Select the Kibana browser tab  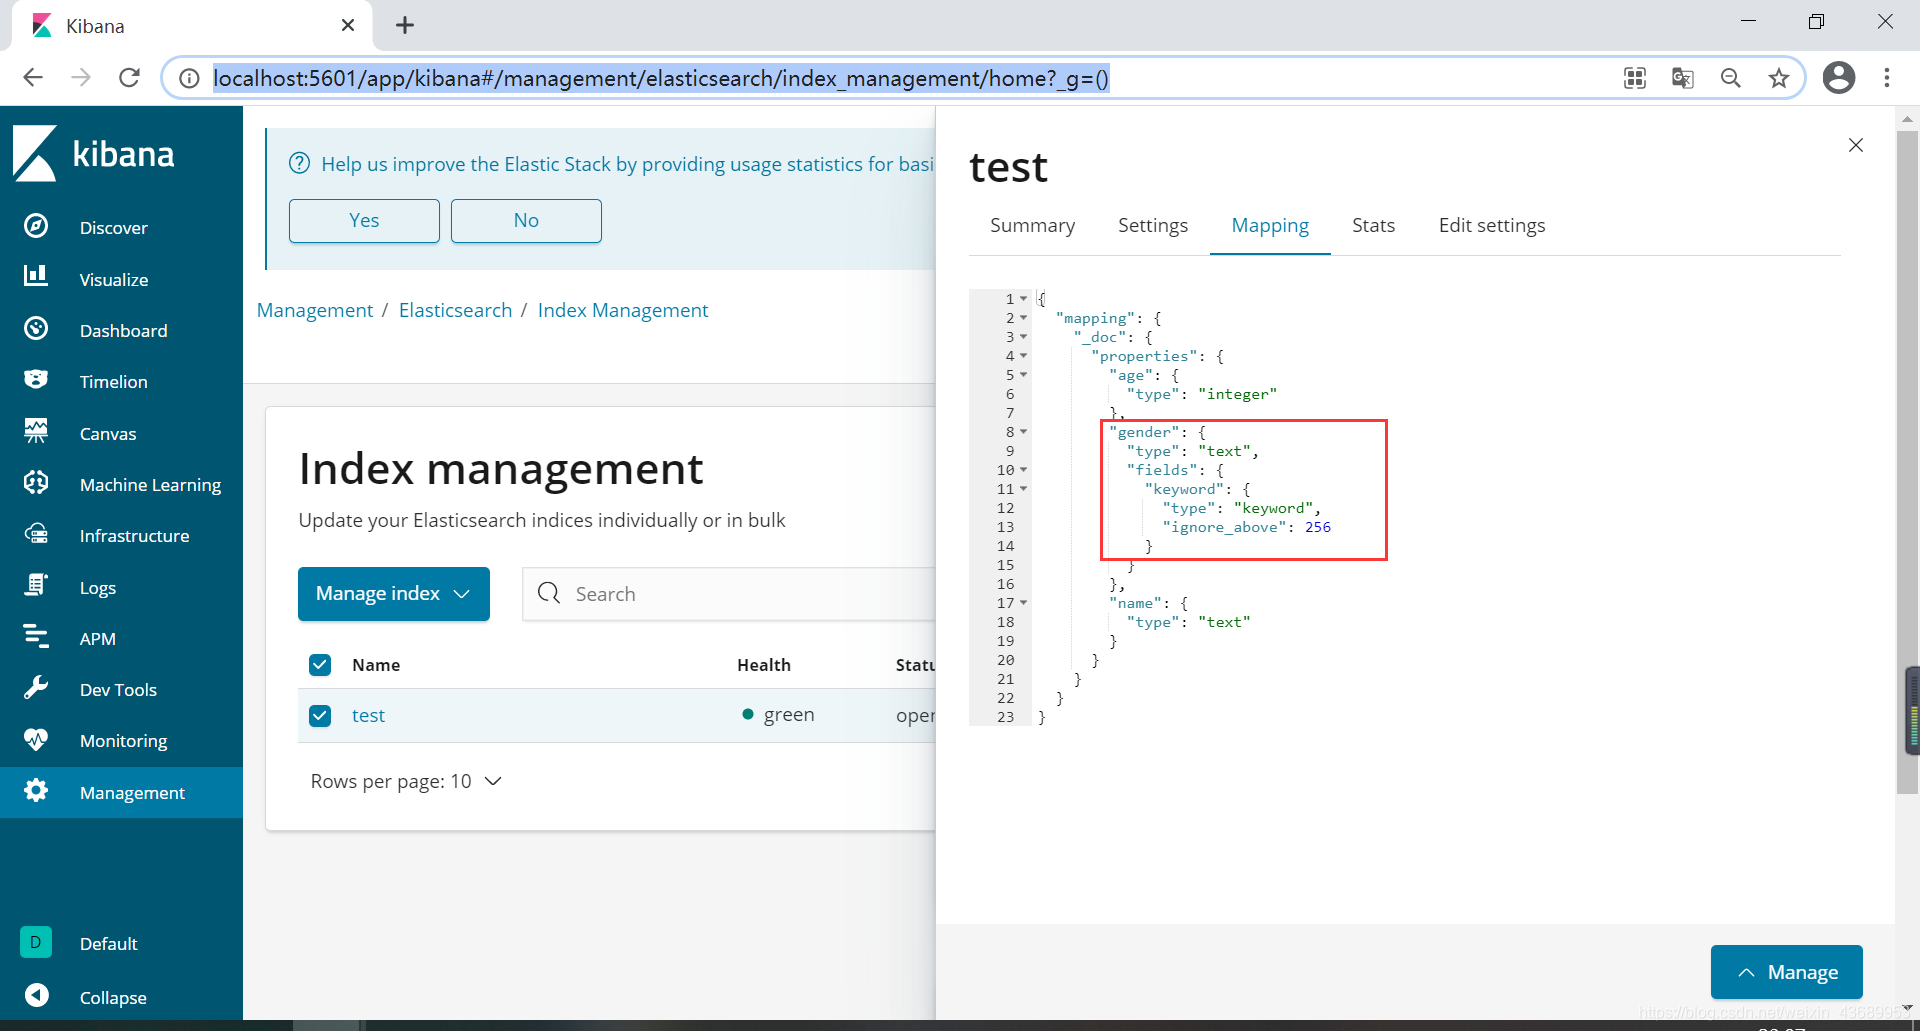(x=190, y=26)
